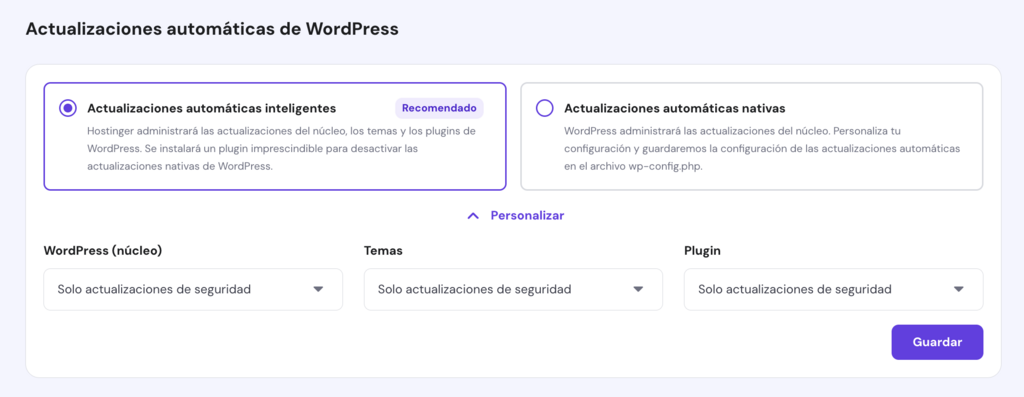Screen dimensions: 1024x397
Task: Collapse the Personalizar section
Action: coord(516,215)
